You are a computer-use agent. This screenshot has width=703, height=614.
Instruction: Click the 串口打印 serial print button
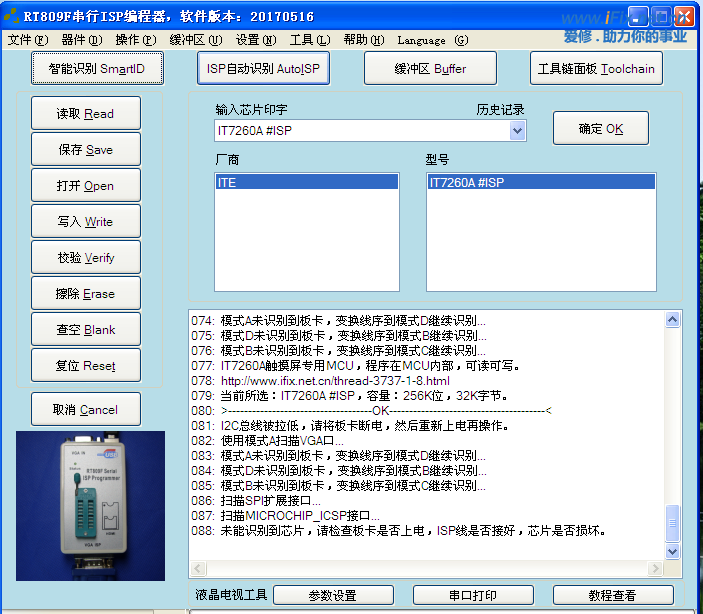click(x=473, y=595)
